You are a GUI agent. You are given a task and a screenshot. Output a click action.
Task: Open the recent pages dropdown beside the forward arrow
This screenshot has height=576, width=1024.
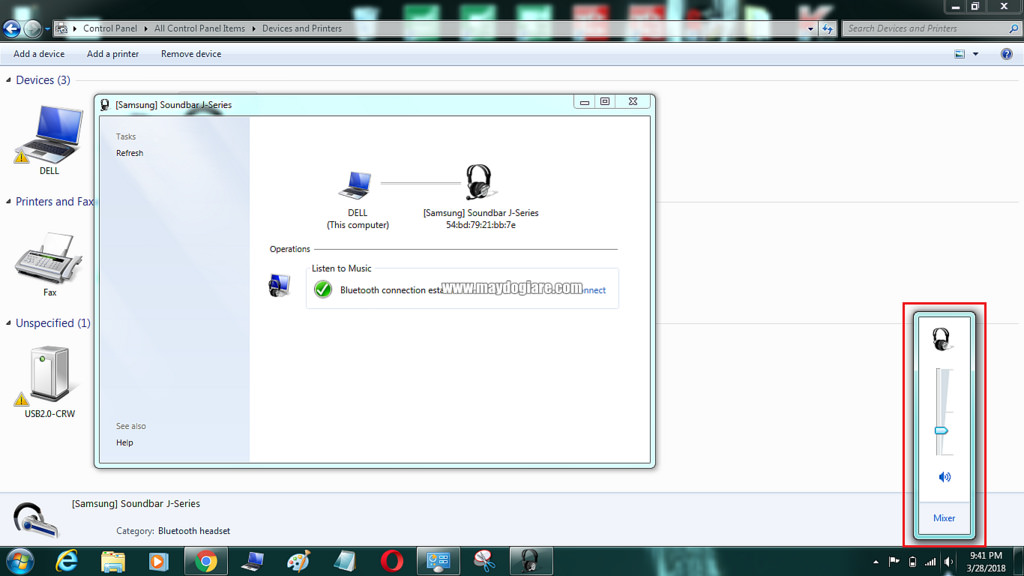pos(47,29)
